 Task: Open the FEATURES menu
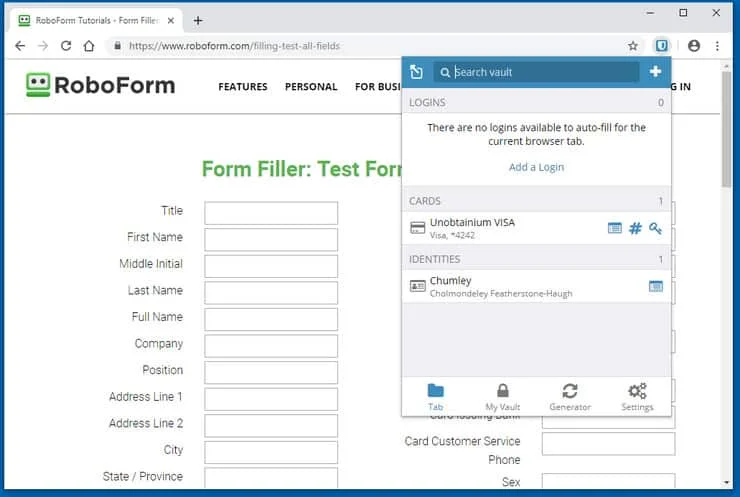tap(243, 87)
